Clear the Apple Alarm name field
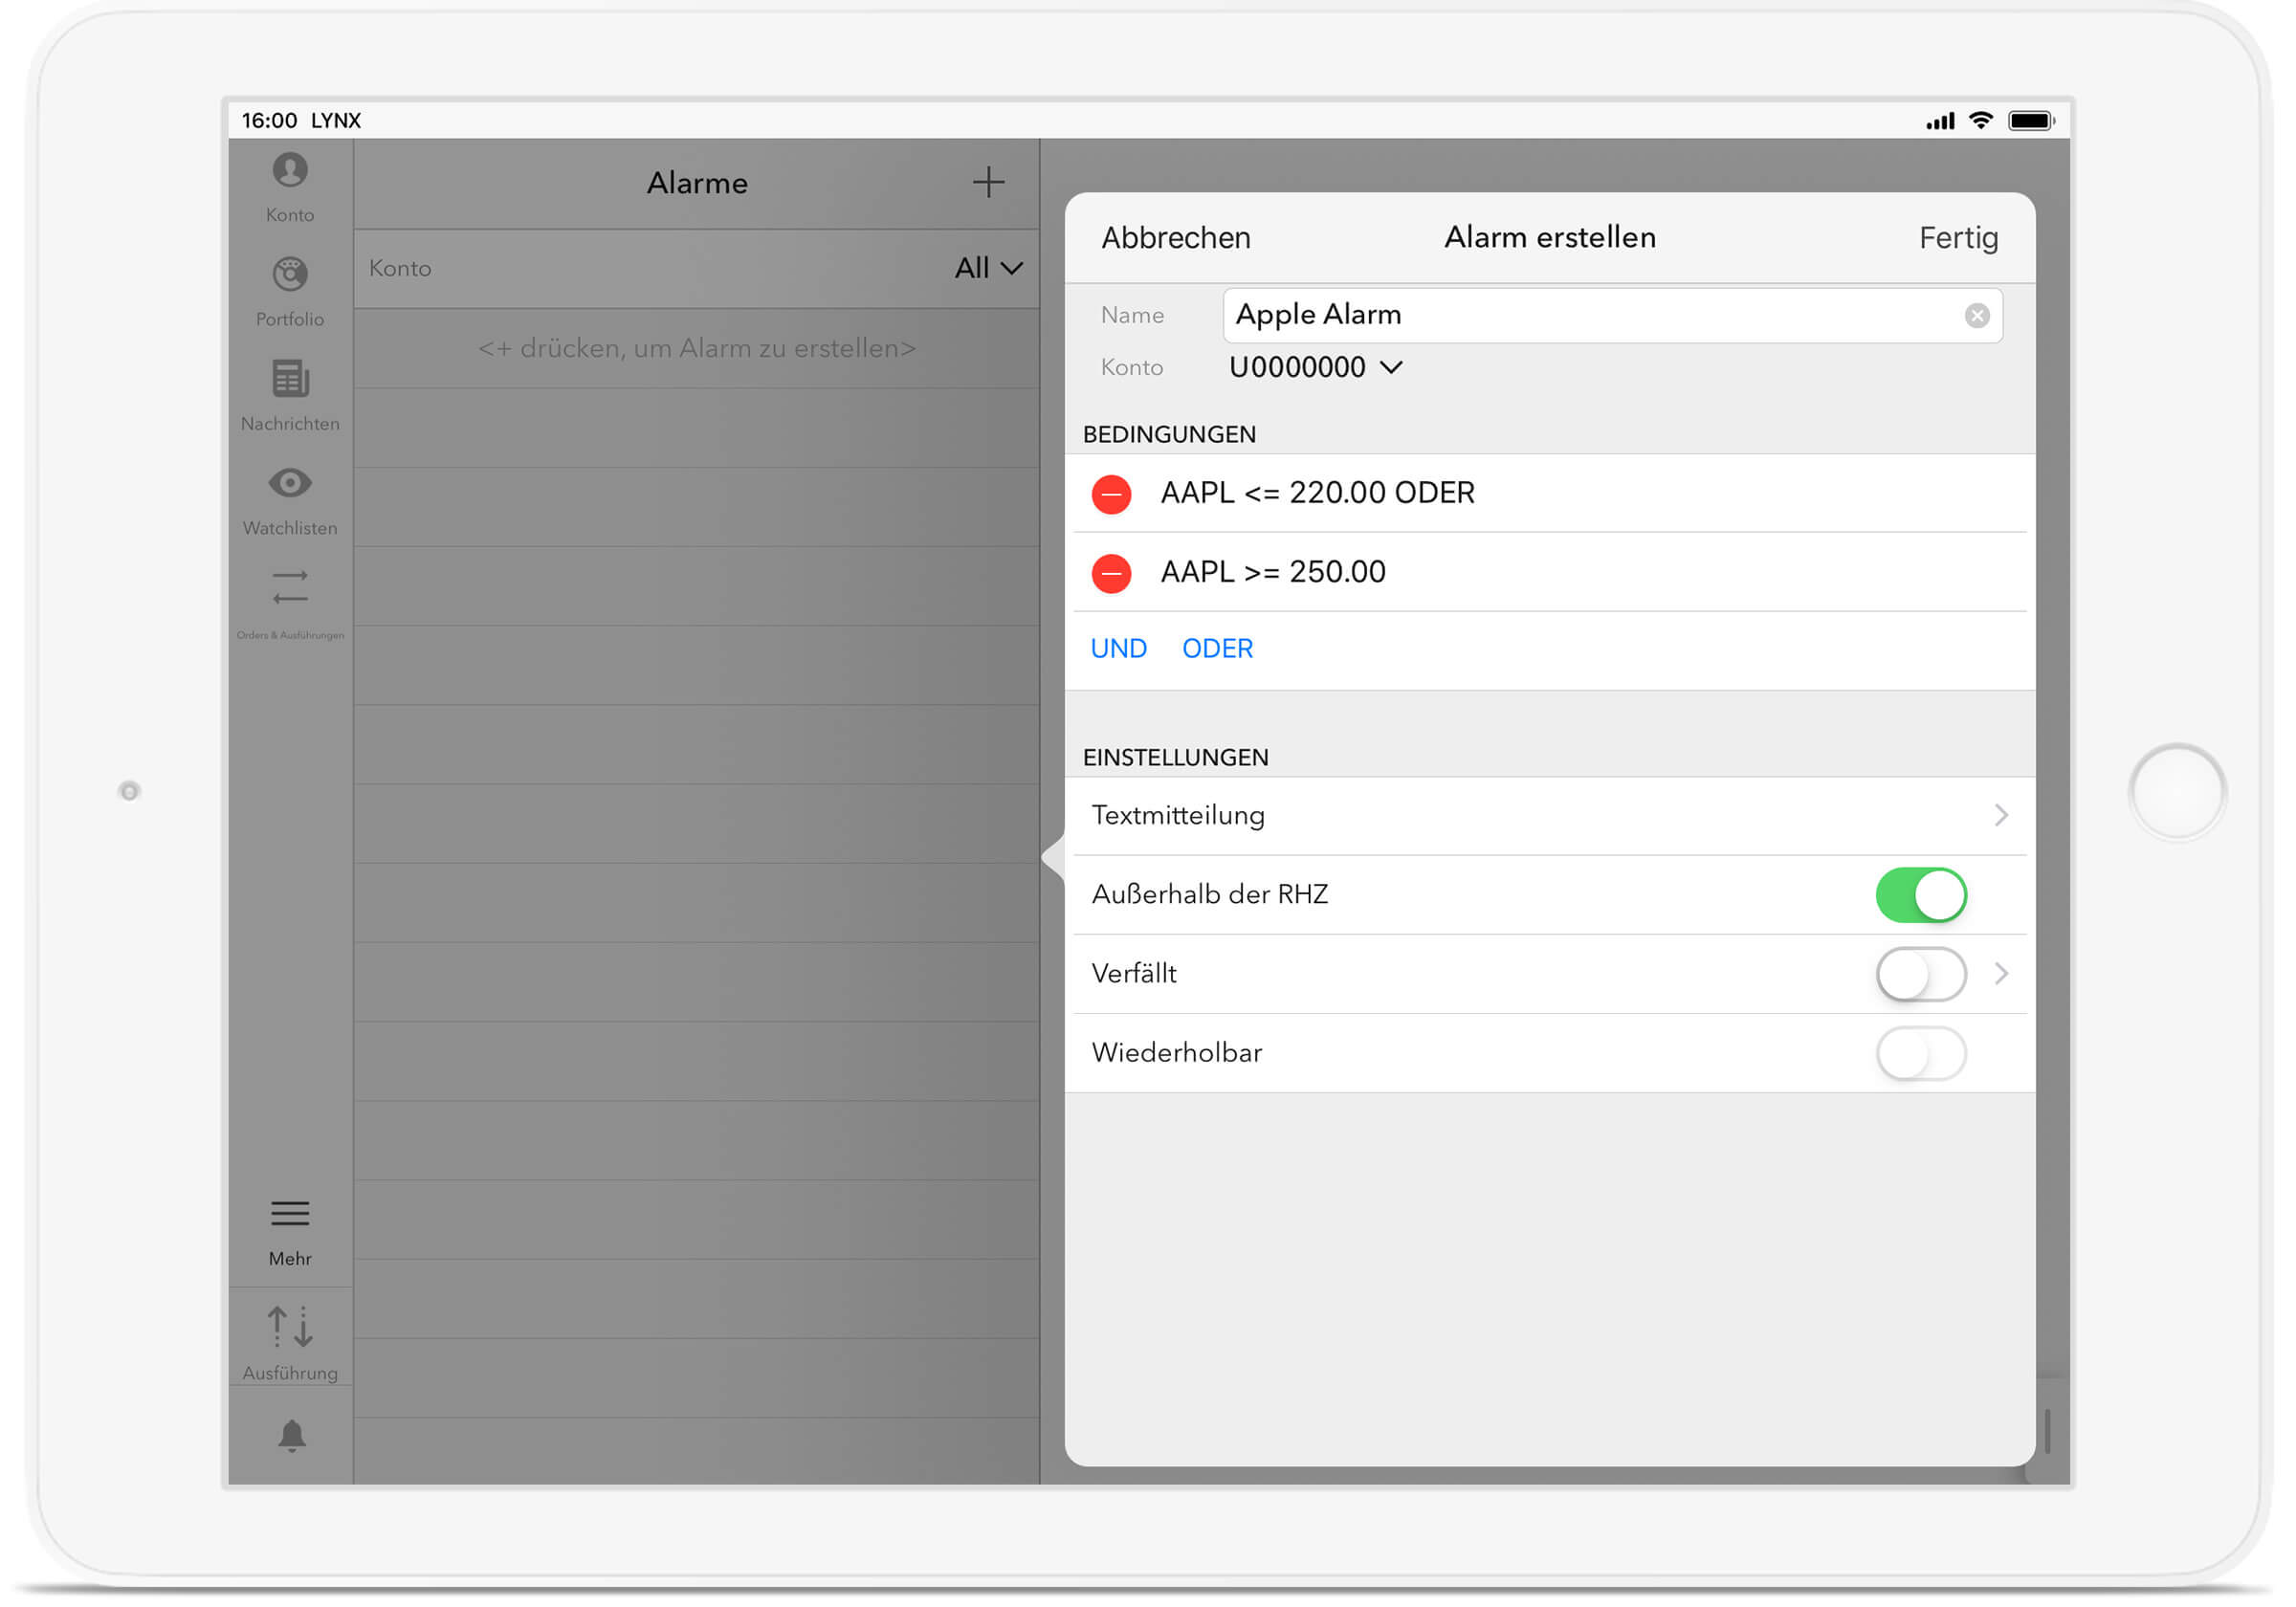This screenshot has height=1607, width=2296. [x=1977, y=315]
